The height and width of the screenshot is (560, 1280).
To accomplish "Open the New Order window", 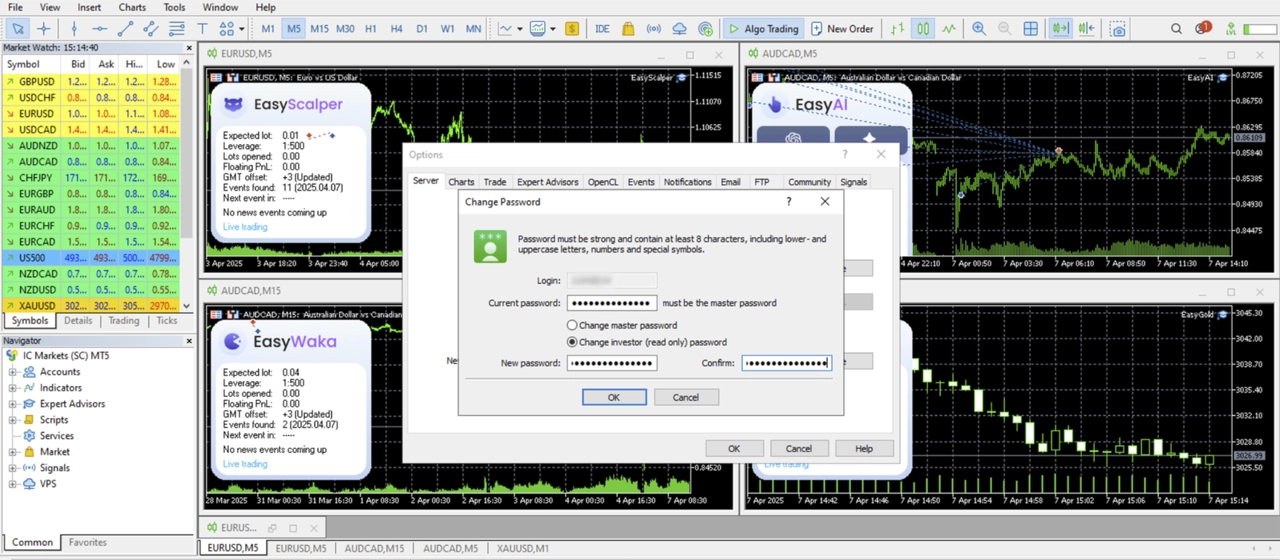I will point(842,29).
